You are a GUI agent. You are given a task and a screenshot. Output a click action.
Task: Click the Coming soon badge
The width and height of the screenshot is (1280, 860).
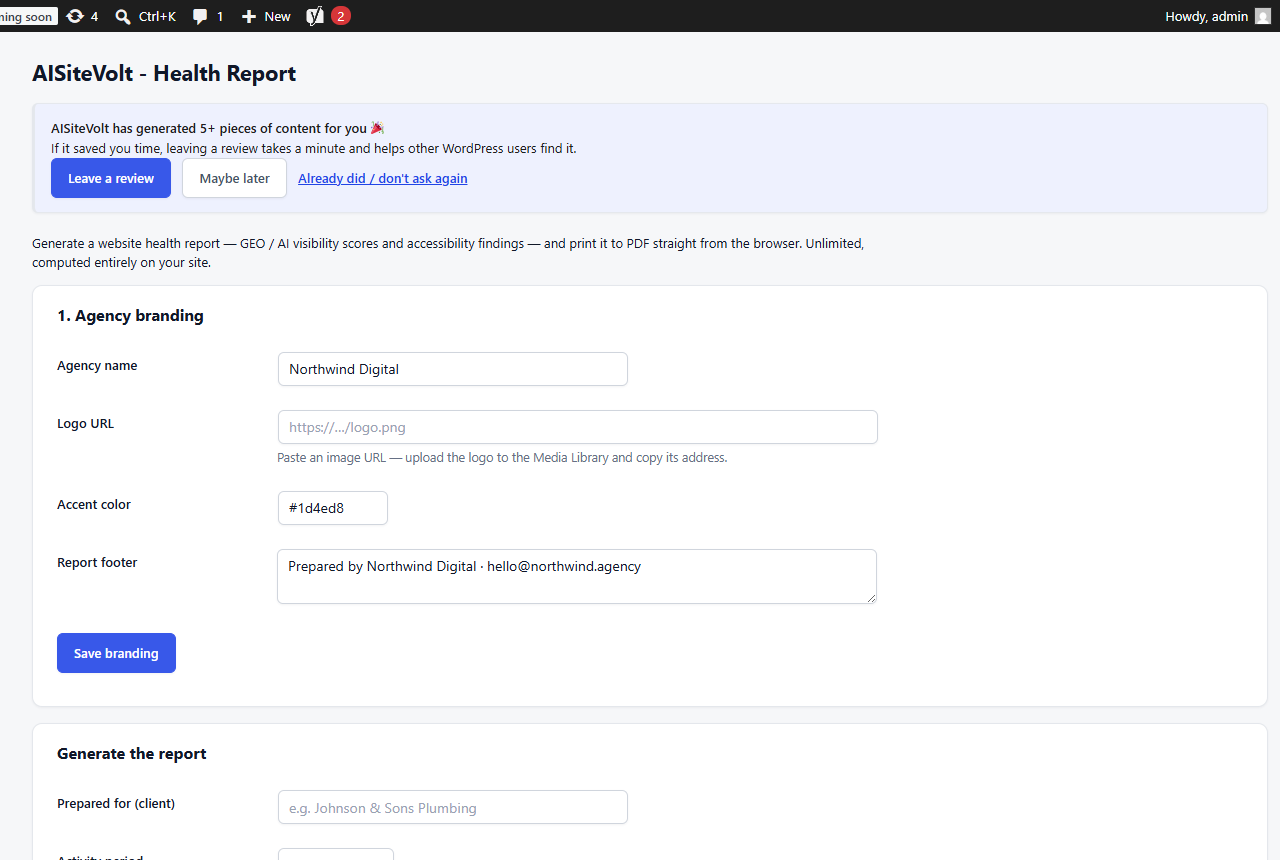point(28,16)
